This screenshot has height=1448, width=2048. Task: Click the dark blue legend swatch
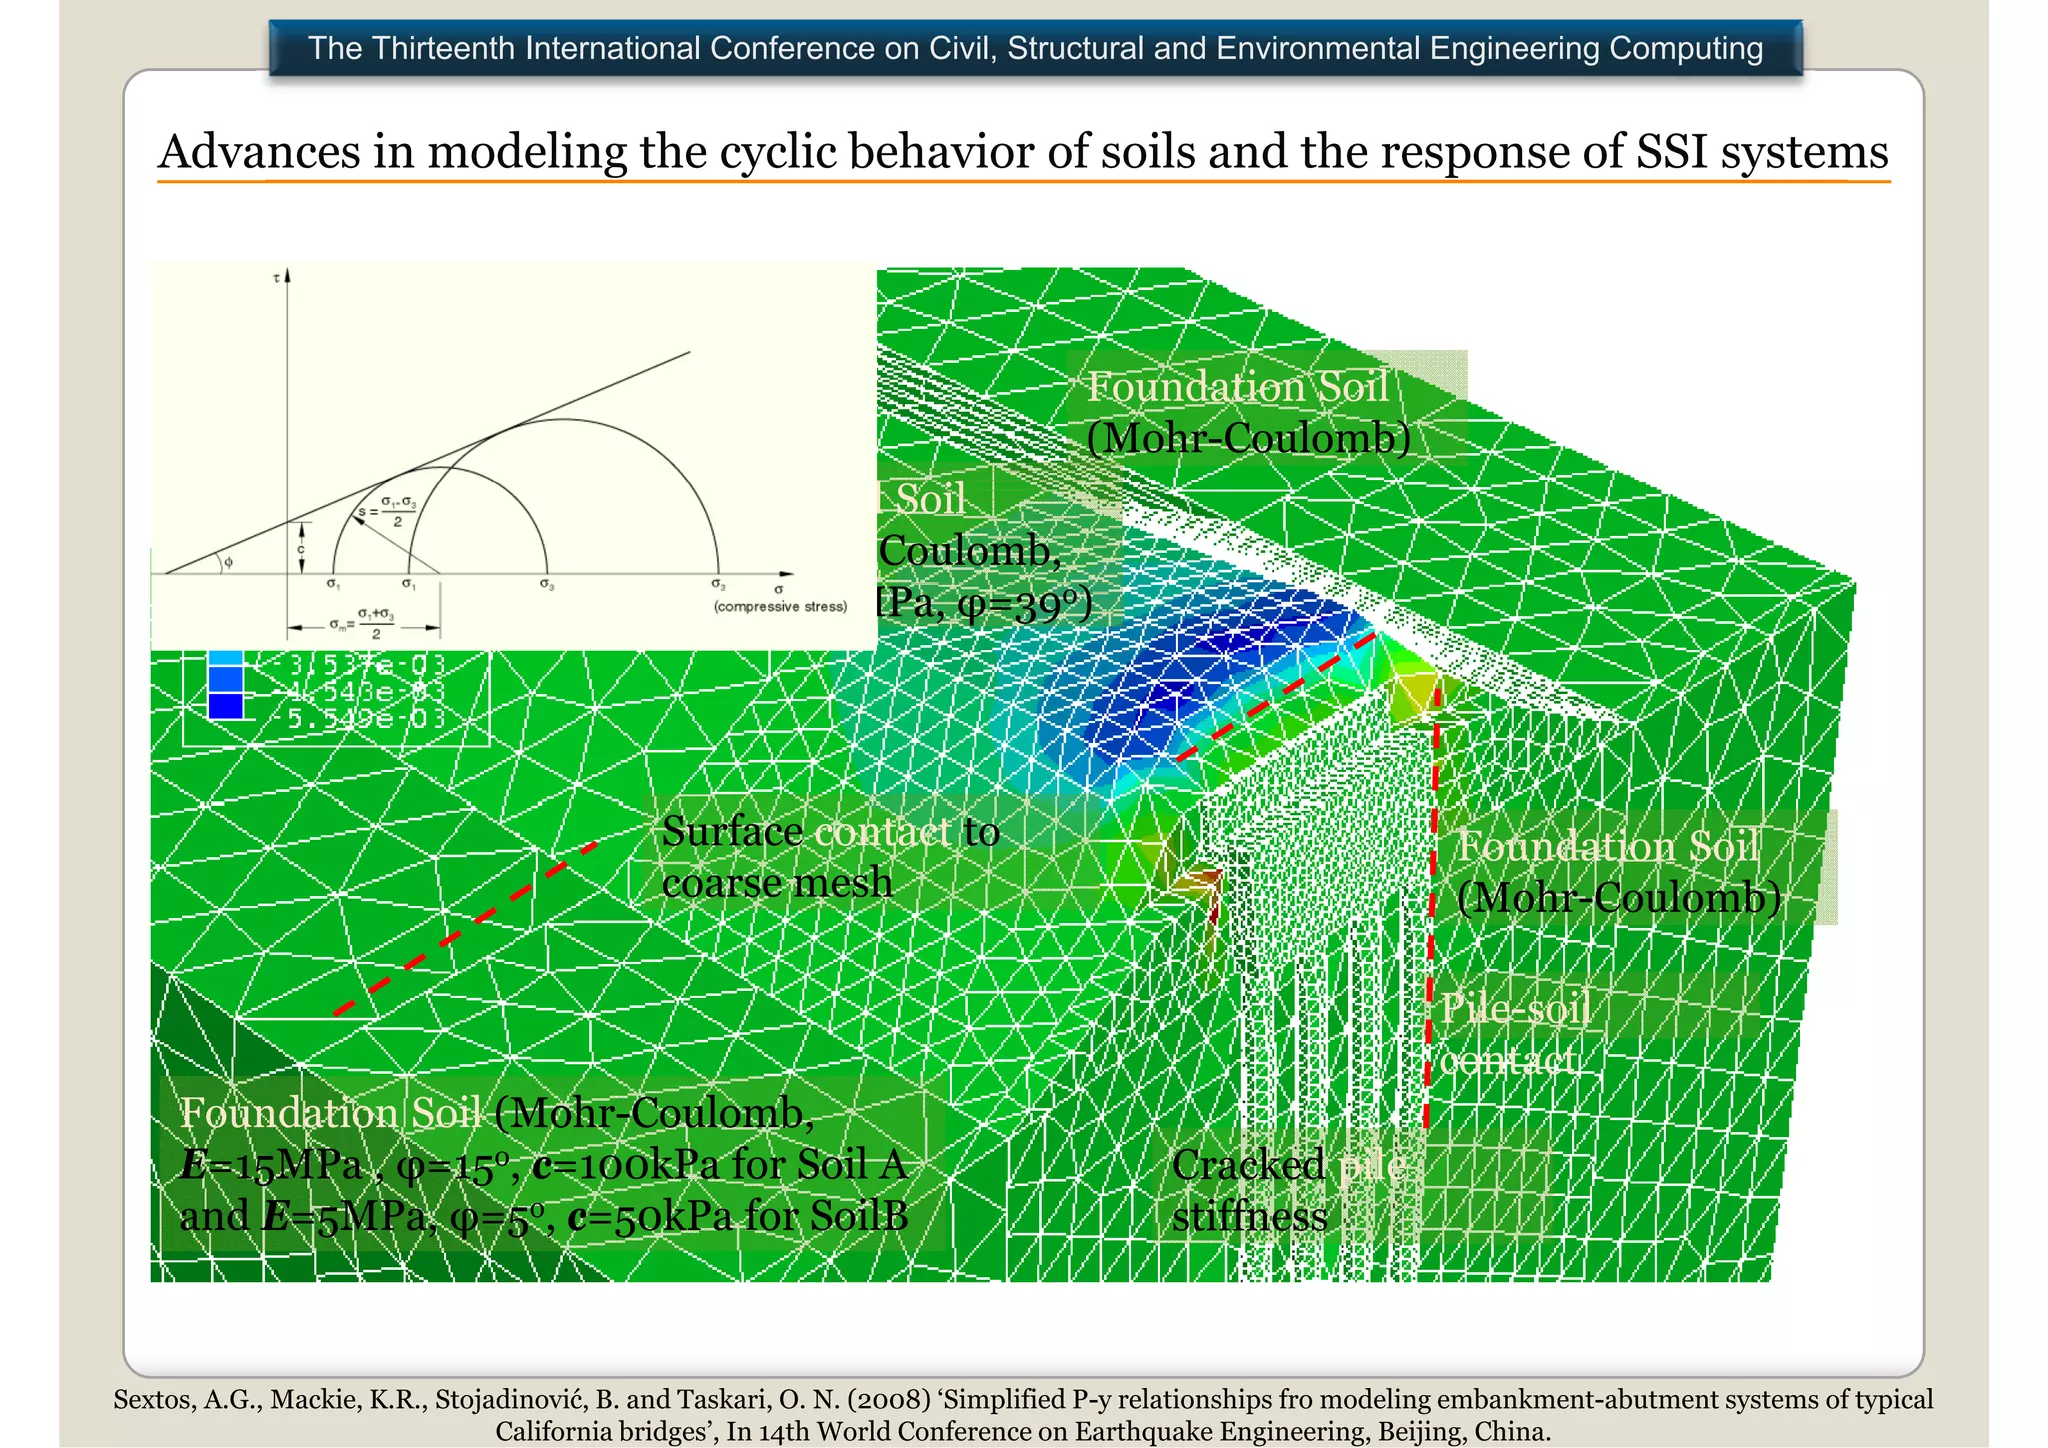pos(225,706)
